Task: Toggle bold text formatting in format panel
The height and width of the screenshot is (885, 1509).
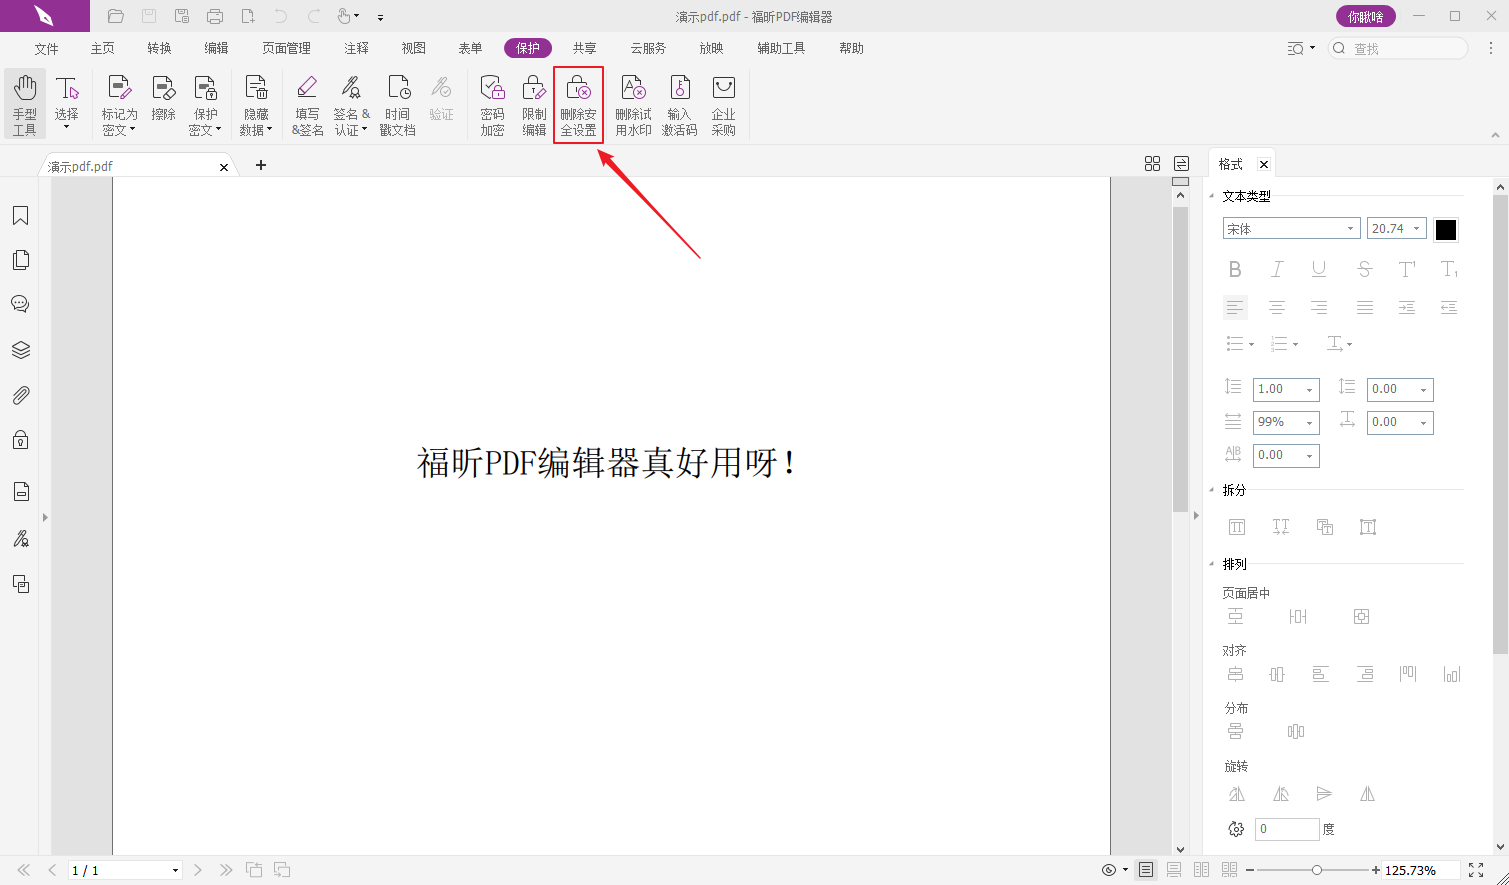Action: [1235, 269]
